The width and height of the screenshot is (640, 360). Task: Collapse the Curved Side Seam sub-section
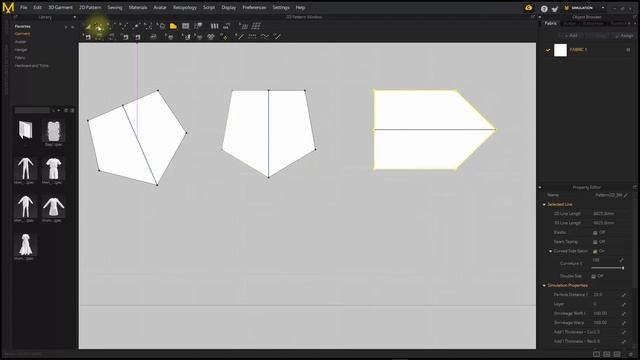[x=550, y=251]
